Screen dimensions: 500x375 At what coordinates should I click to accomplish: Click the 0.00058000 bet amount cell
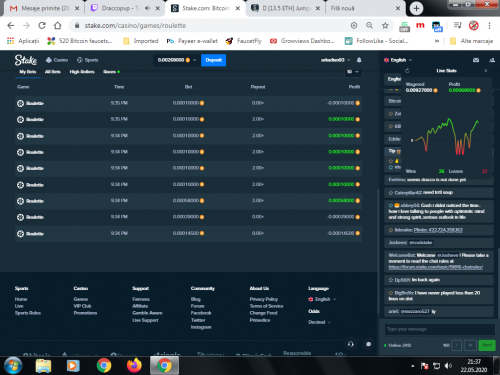click(x=188, y=201)
